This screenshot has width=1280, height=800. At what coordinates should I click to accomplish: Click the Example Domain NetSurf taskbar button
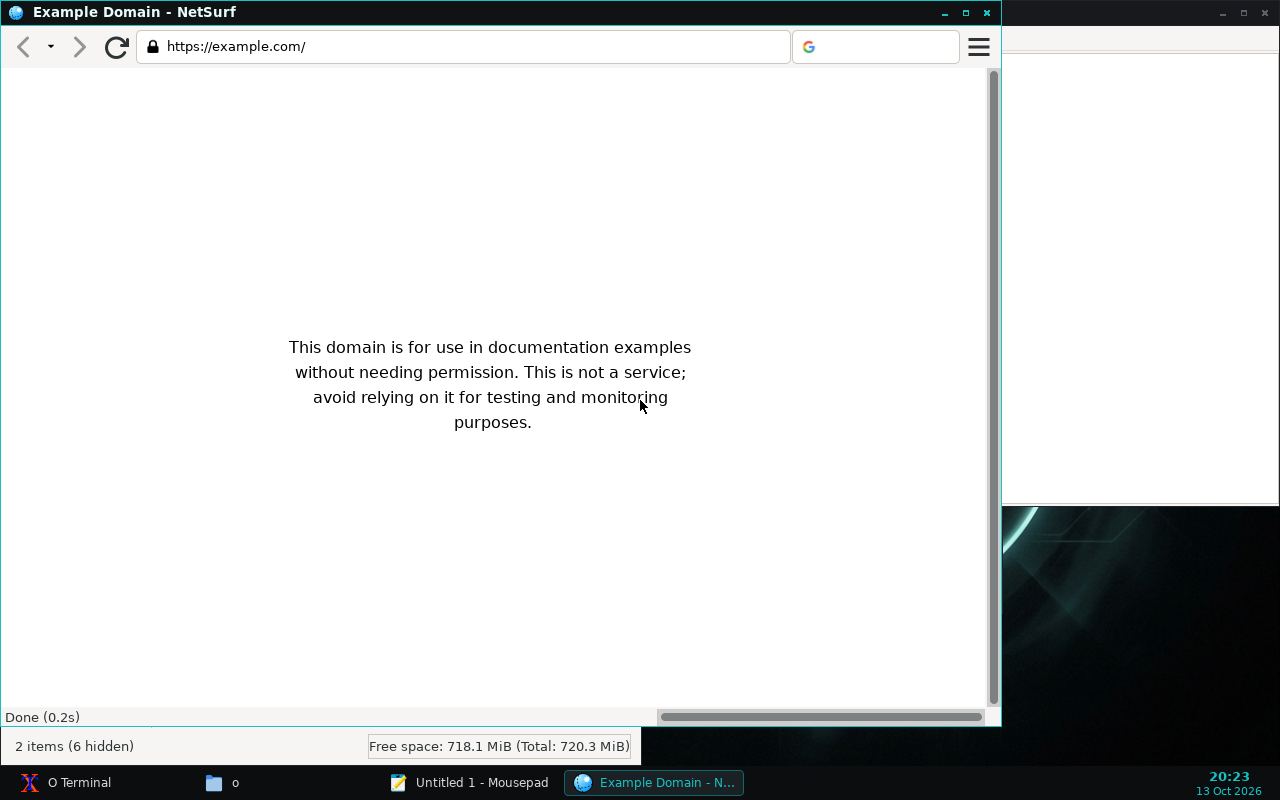click(x=654, y=783)
